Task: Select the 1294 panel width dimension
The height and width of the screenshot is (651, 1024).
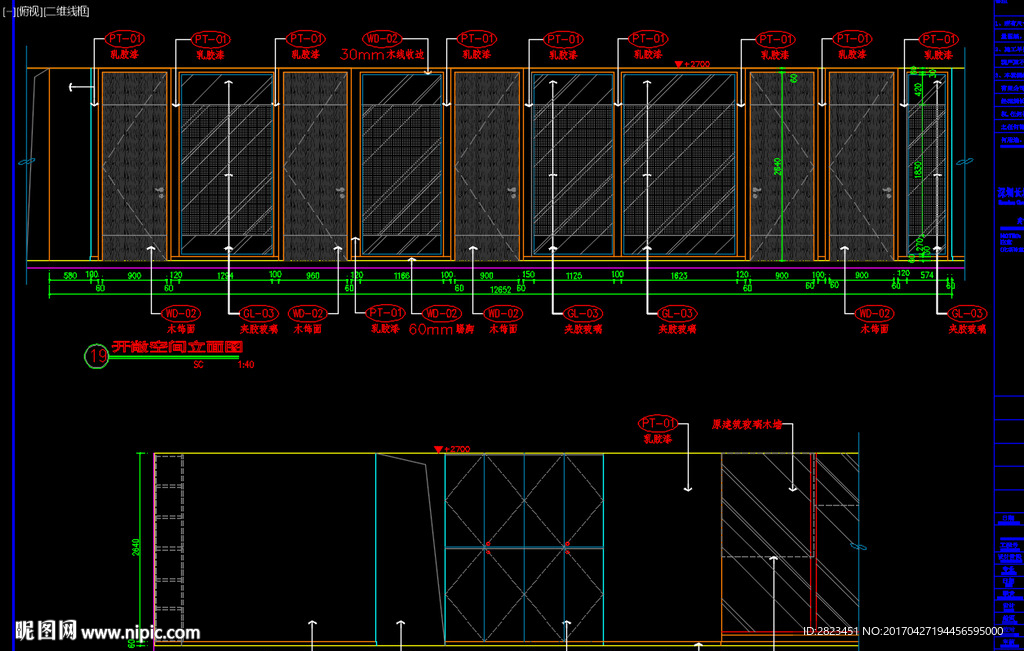Action: click(225, 275)
